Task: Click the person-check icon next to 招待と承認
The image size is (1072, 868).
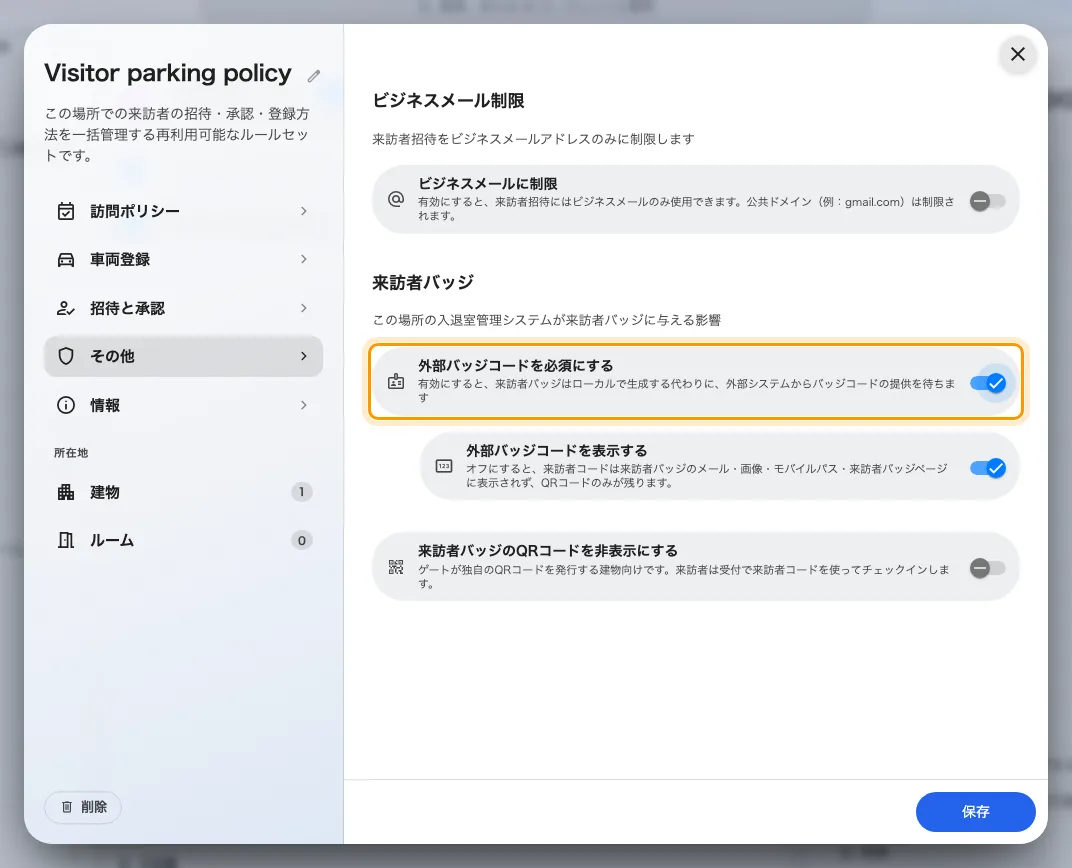Action: point(66,308)
